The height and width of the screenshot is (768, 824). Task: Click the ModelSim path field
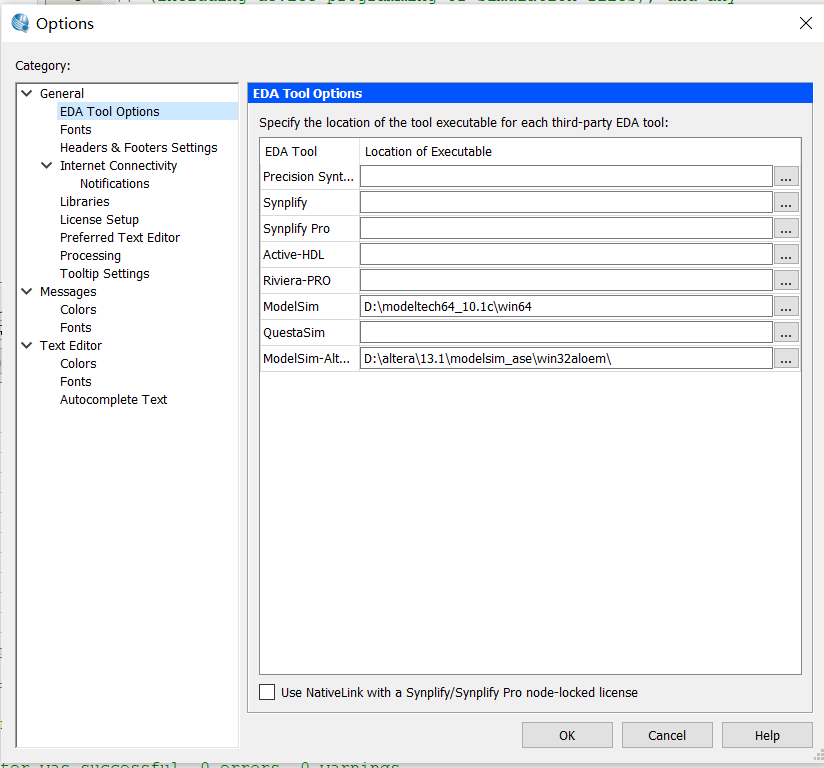click(566, 306)
